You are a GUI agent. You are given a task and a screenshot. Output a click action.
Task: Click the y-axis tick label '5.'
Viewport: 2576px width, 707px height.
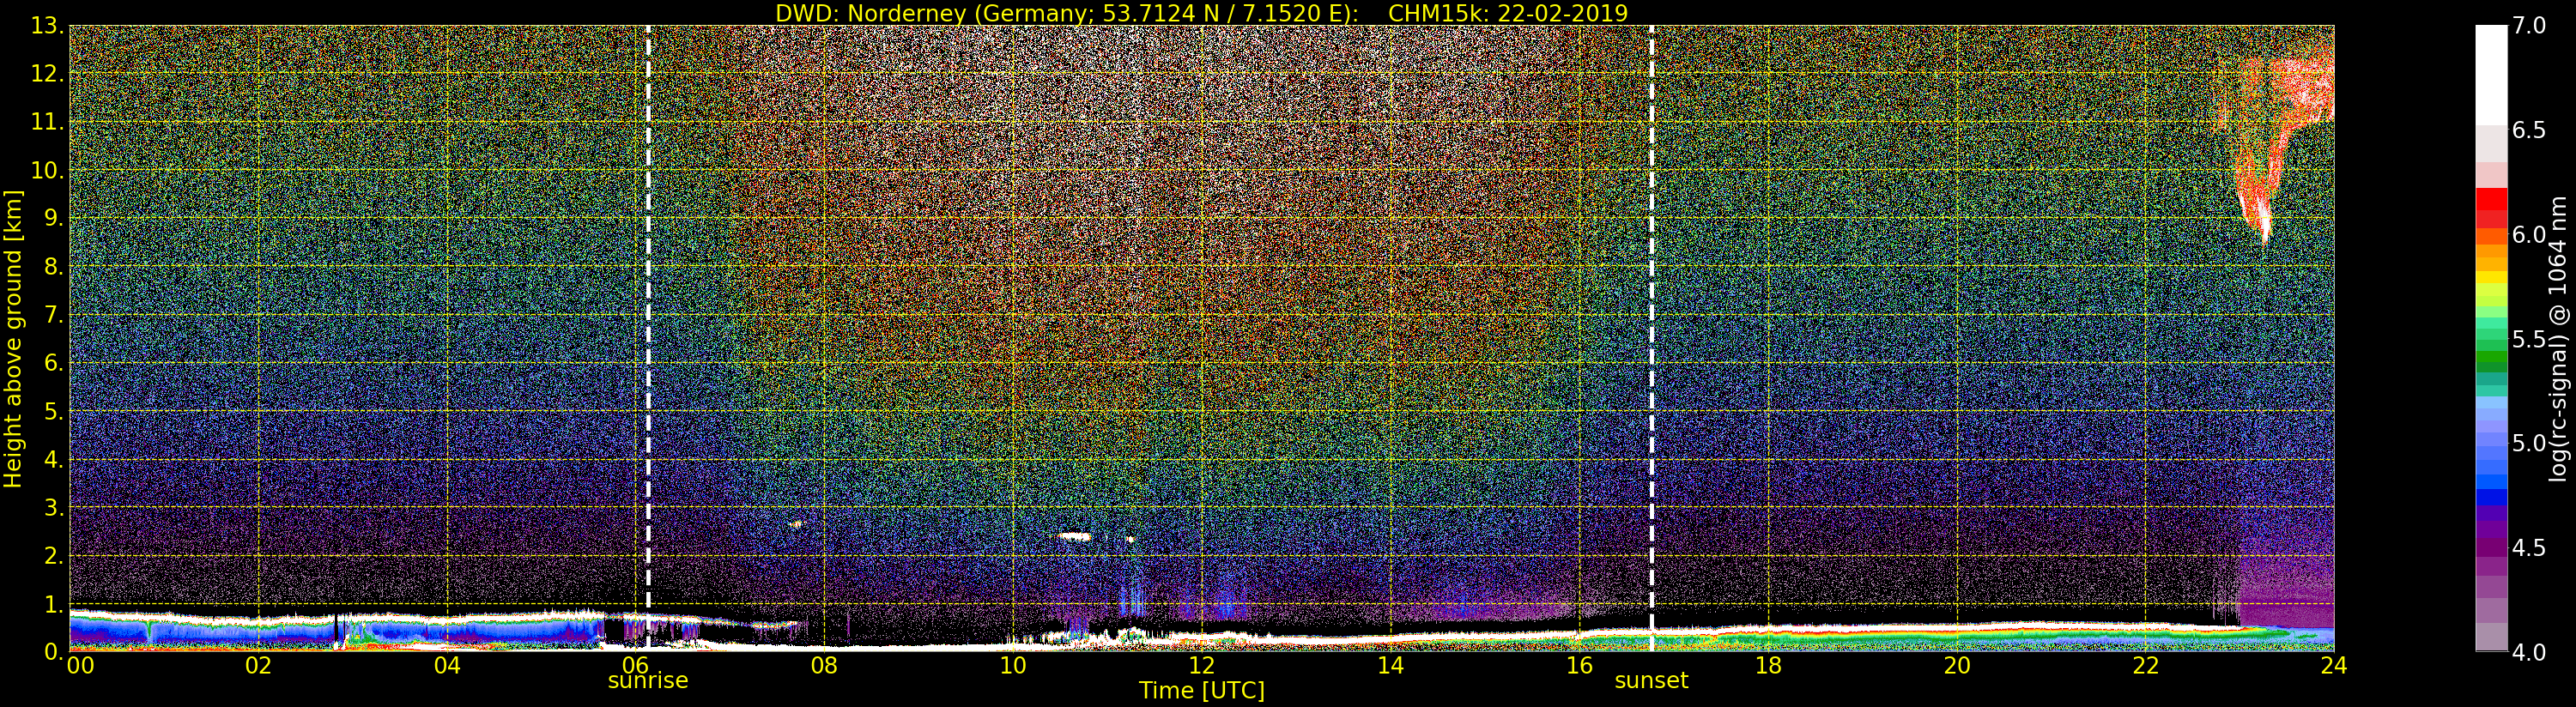click(x=53, y=412)
